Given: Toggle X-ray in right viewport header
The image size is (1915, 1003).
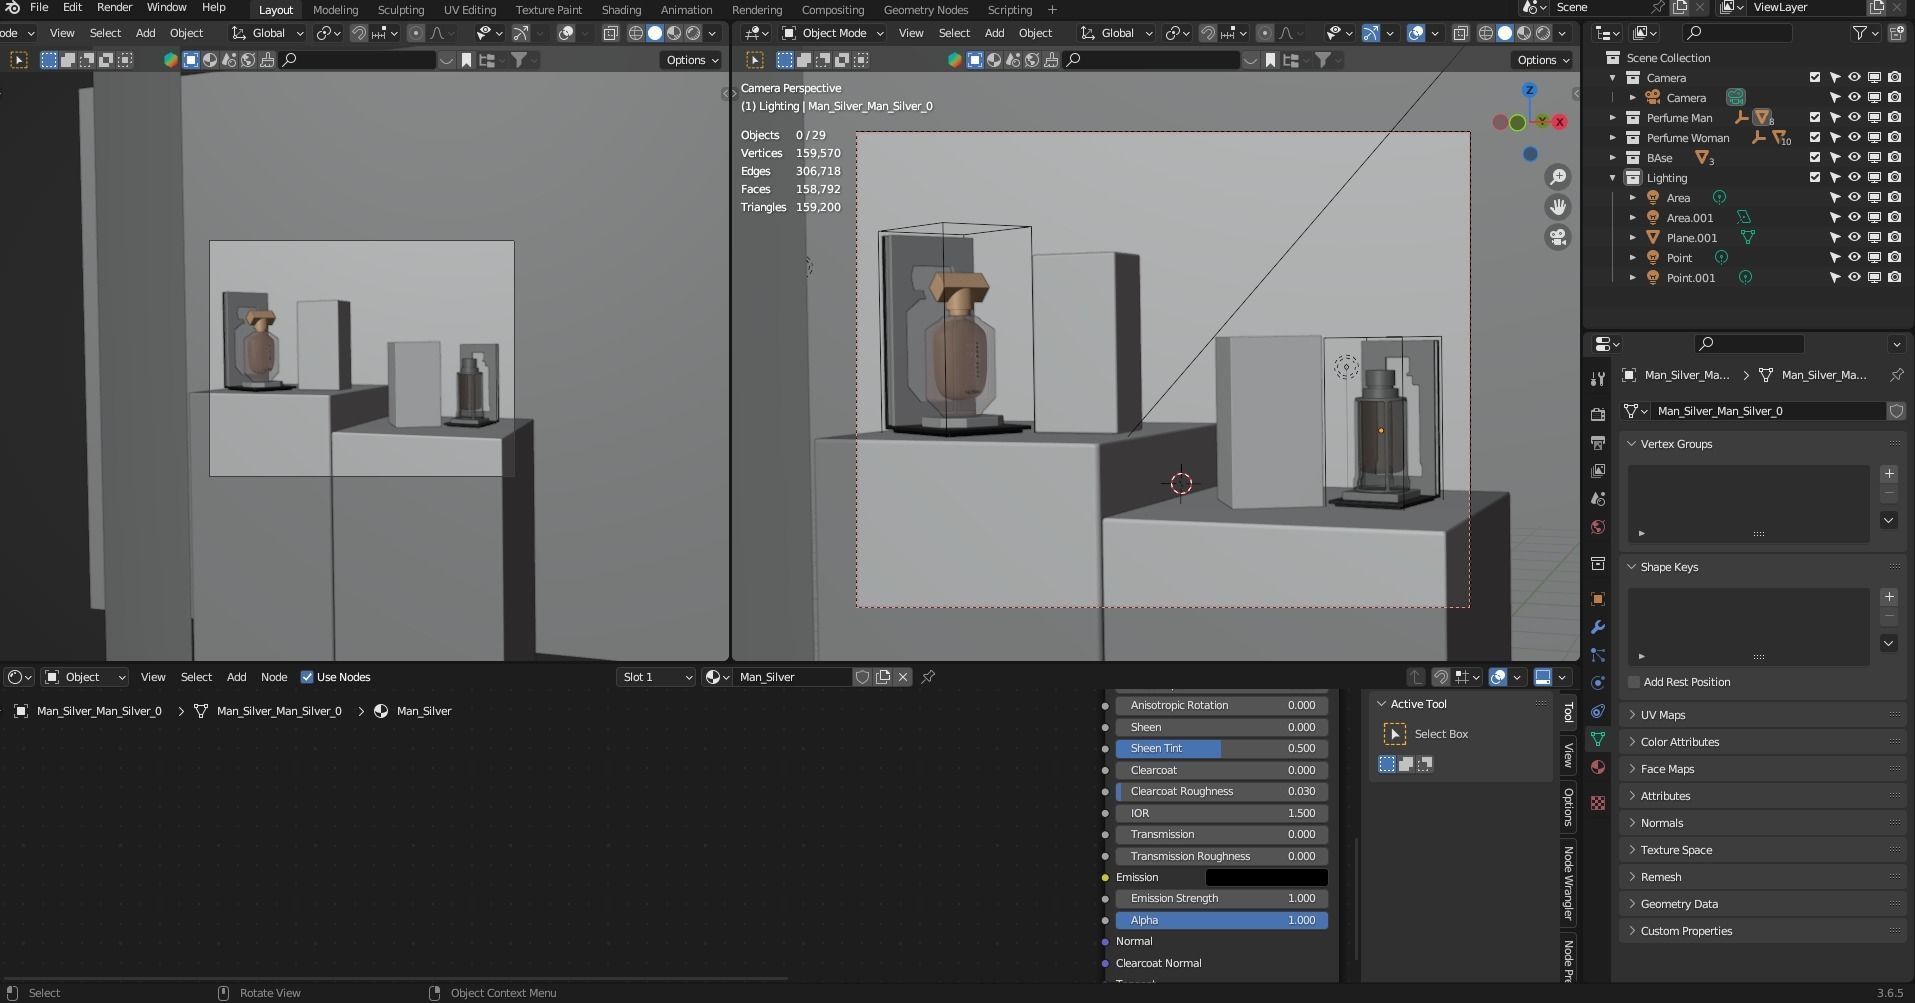Looking at the screenshot, I should pos(1460,33).
